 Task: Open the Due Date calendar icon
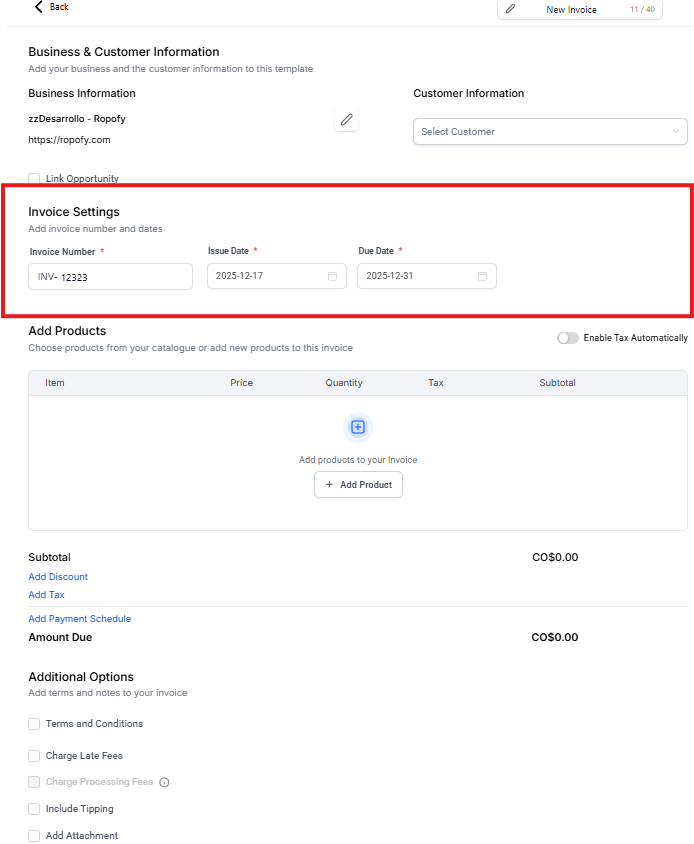pos(482,276)
